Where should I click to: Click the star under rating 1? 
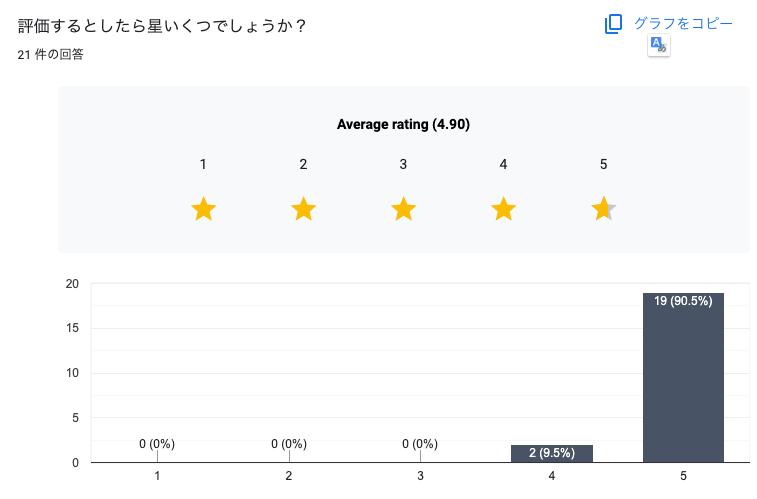coord(203,209)
